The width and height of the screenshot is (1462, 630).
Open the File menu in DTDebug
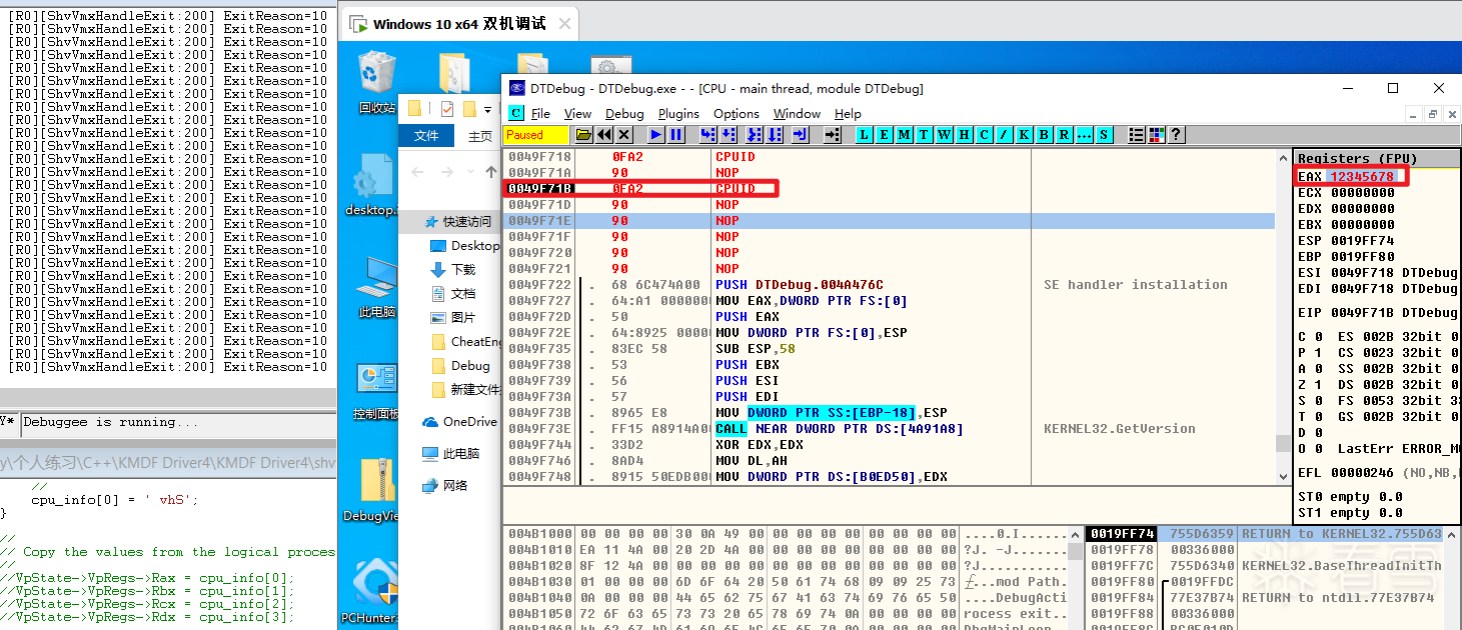[541, 113]
